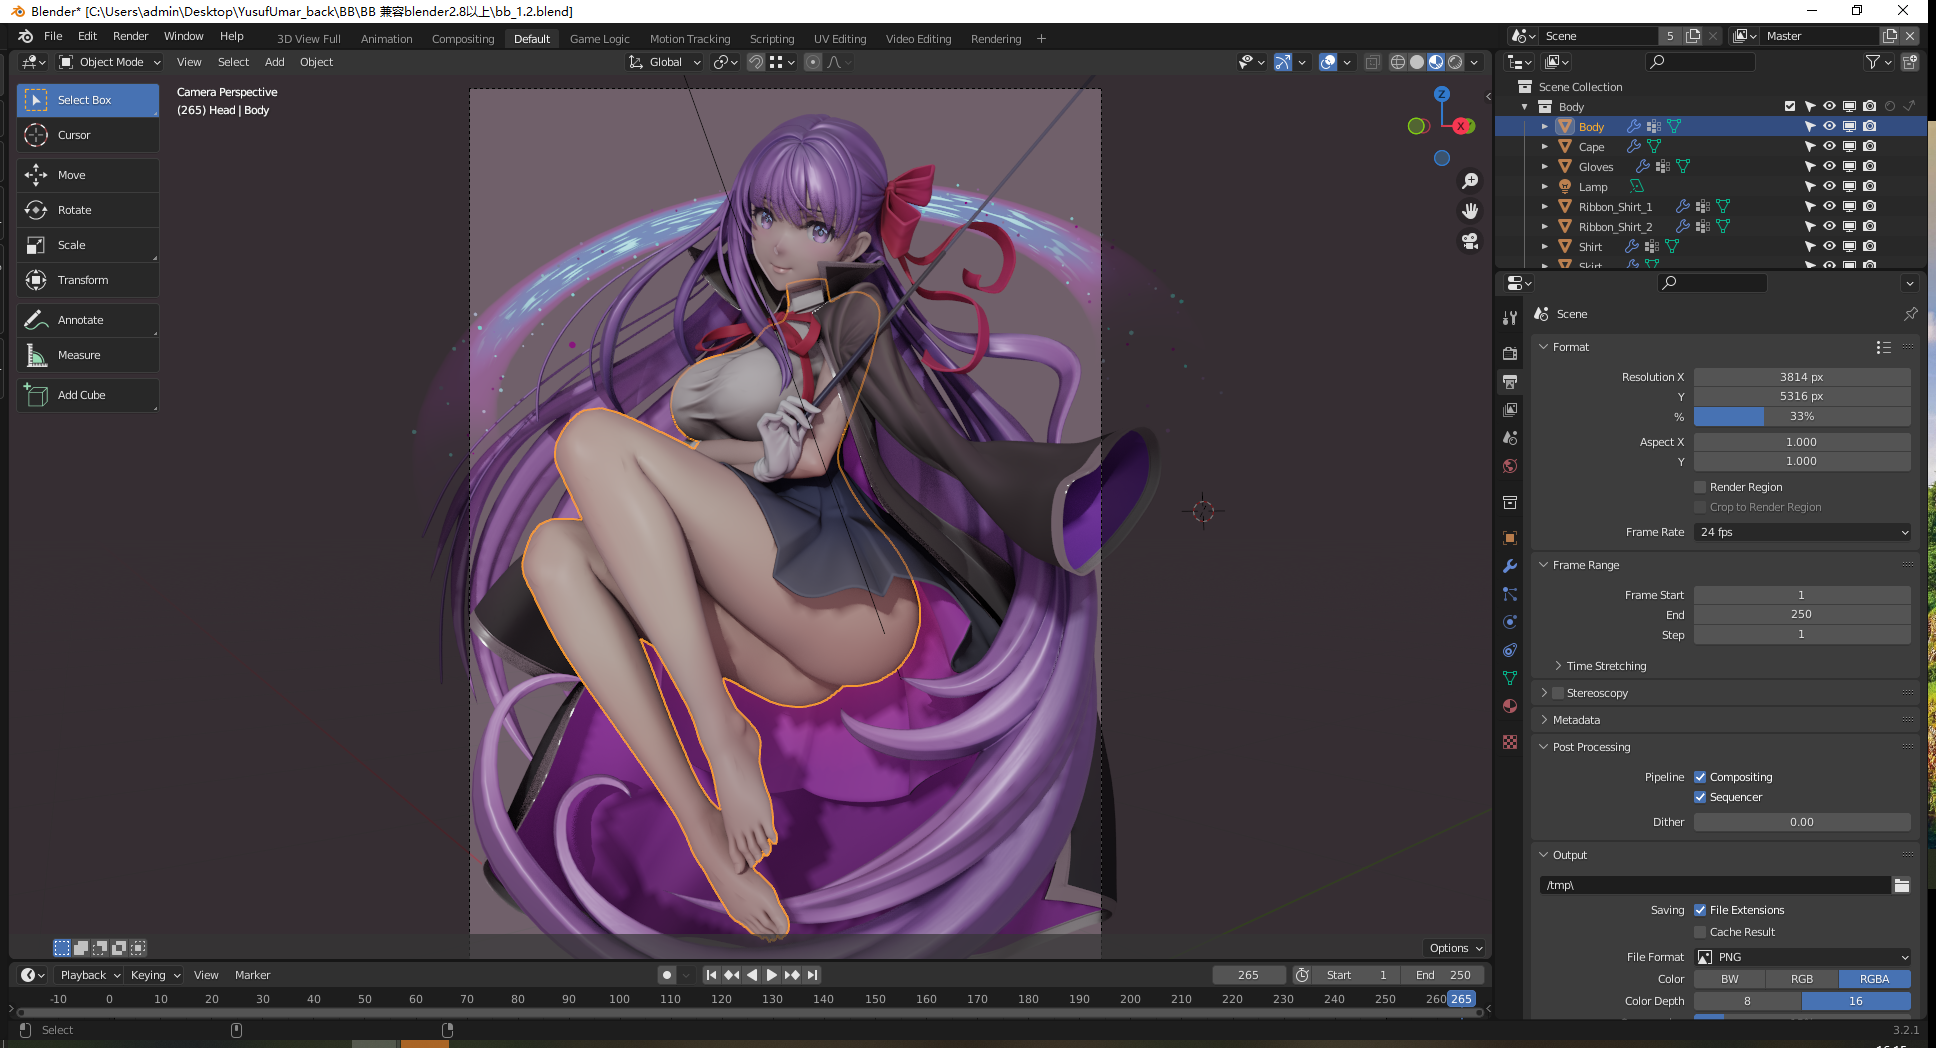Open the Render menu
The height and width of the screenshot is (1048, 1936).
[x=130, y=36]
